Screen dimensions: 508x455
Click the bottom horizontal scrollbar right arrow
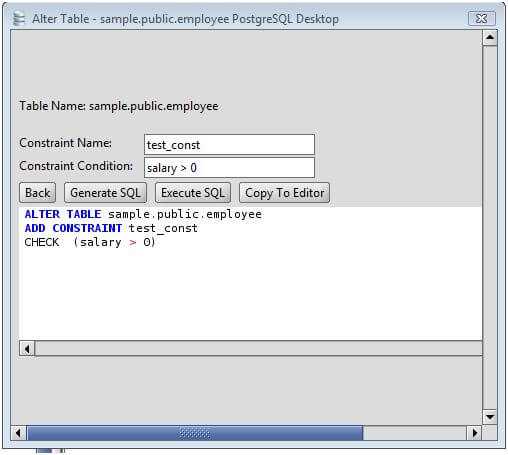474,433
